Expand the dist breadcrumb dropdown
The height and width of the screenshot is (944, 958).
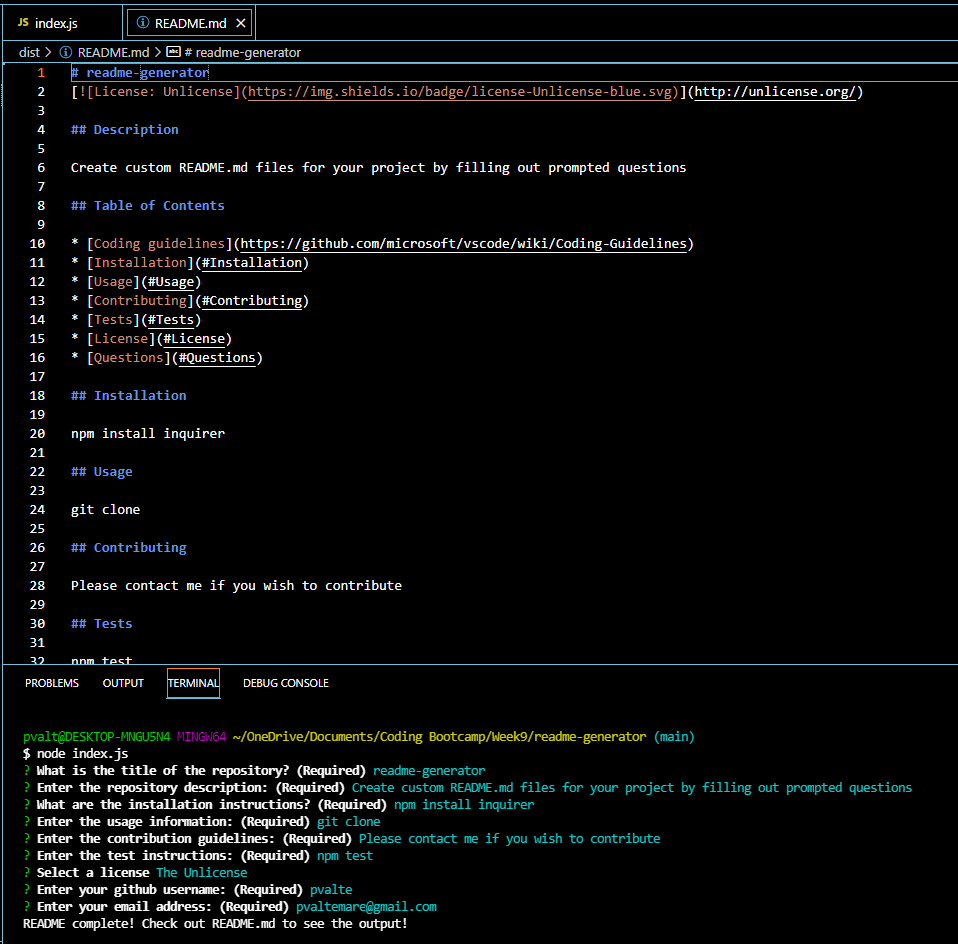point(28,52)
